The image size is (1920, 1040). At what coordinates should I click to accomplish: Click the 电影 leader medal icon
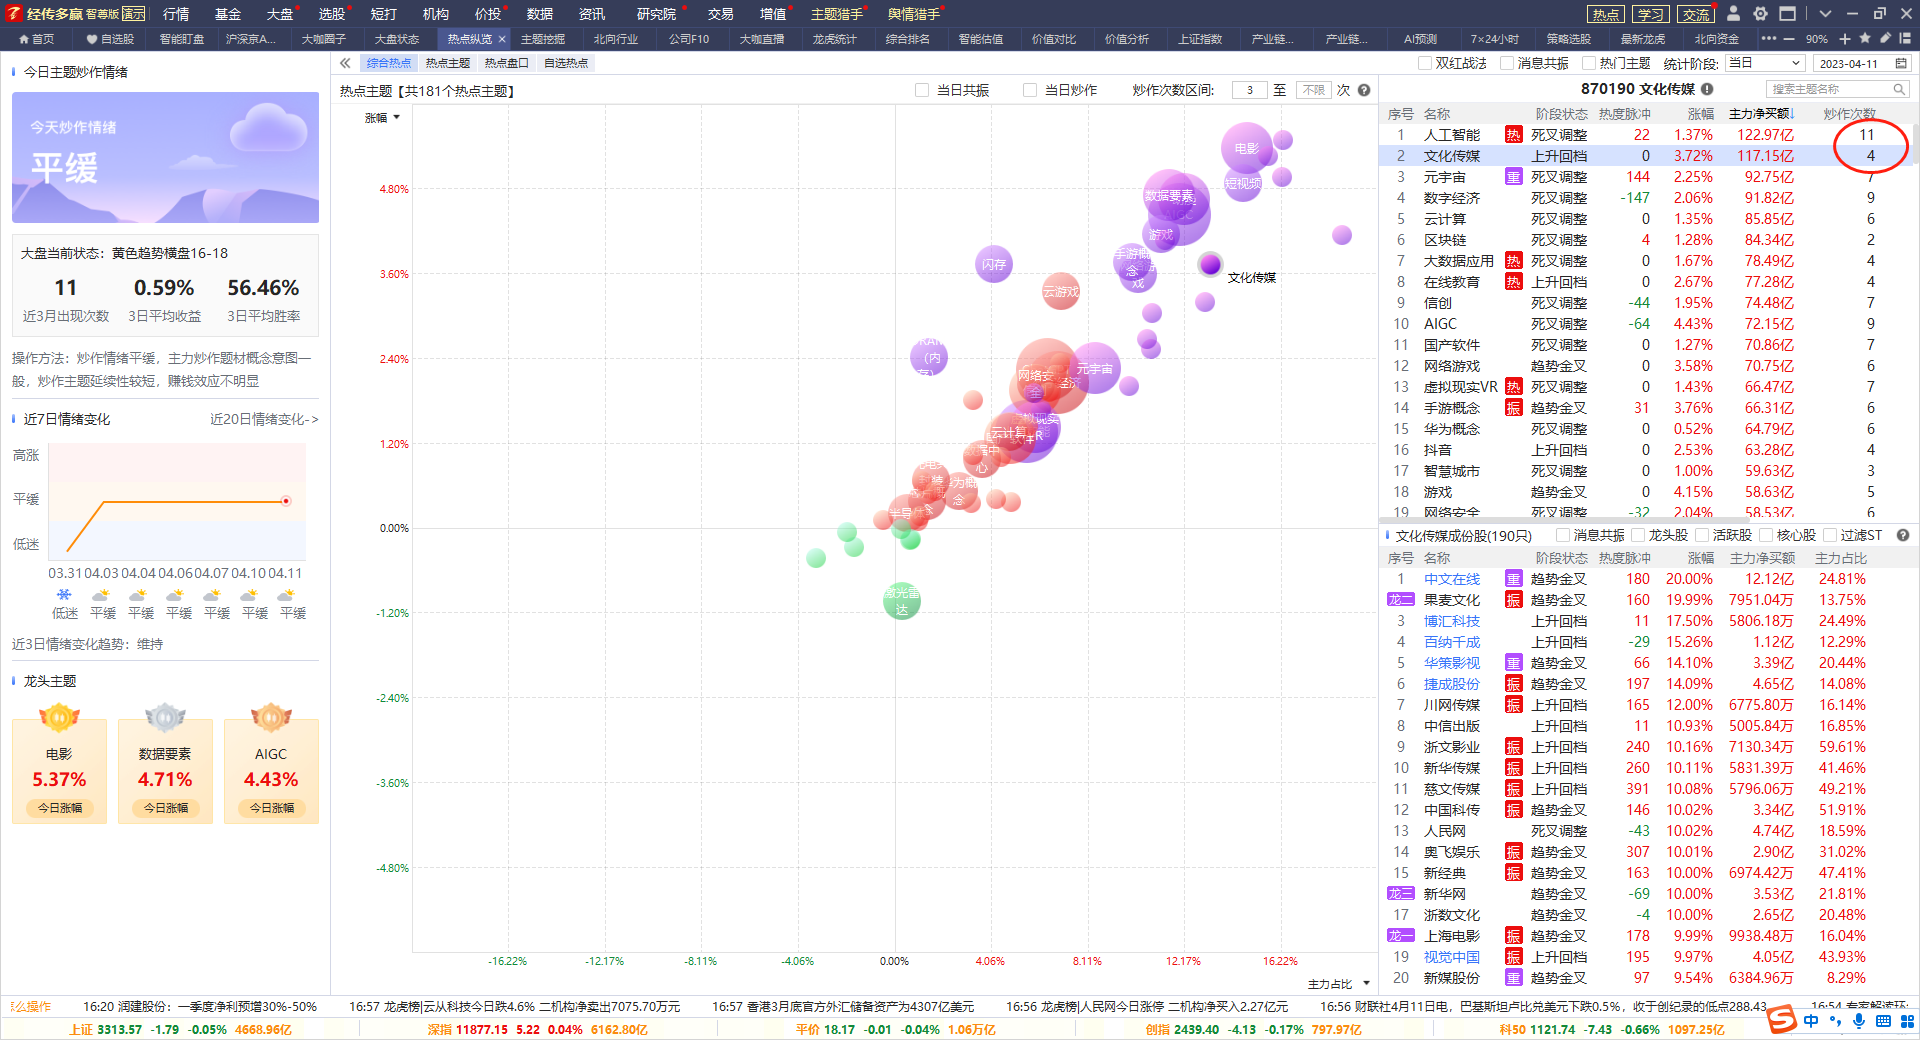pyautogui.click(x=59, y=717)
